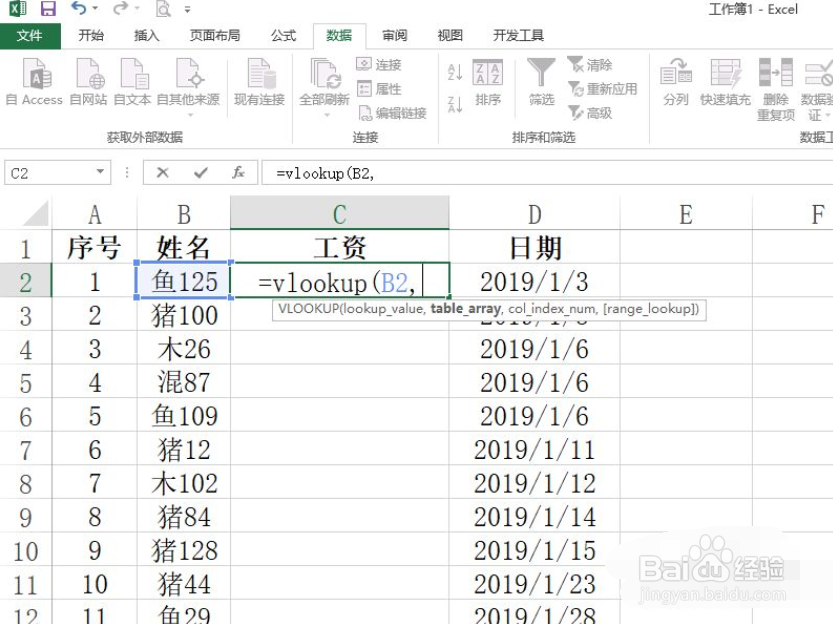
Task: Open the 文件 file menu
Action: 30,36
